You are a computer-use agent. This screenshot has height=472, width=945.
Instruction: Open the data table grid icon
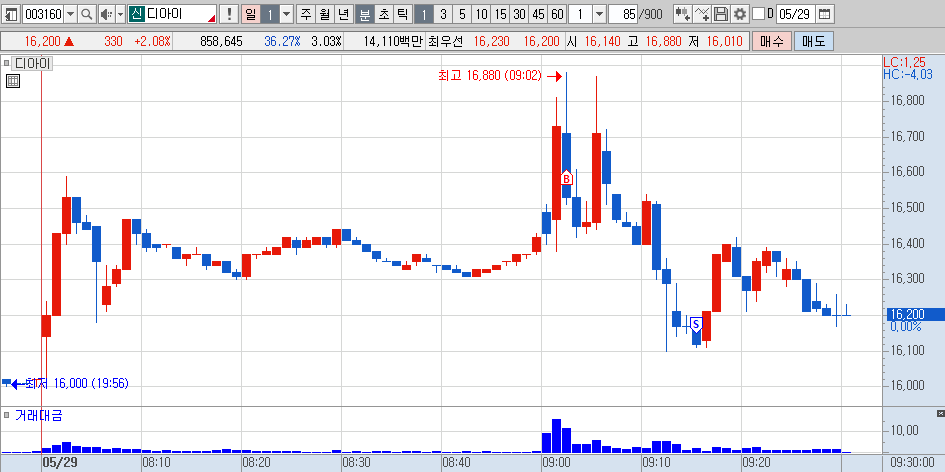(13, 81)
